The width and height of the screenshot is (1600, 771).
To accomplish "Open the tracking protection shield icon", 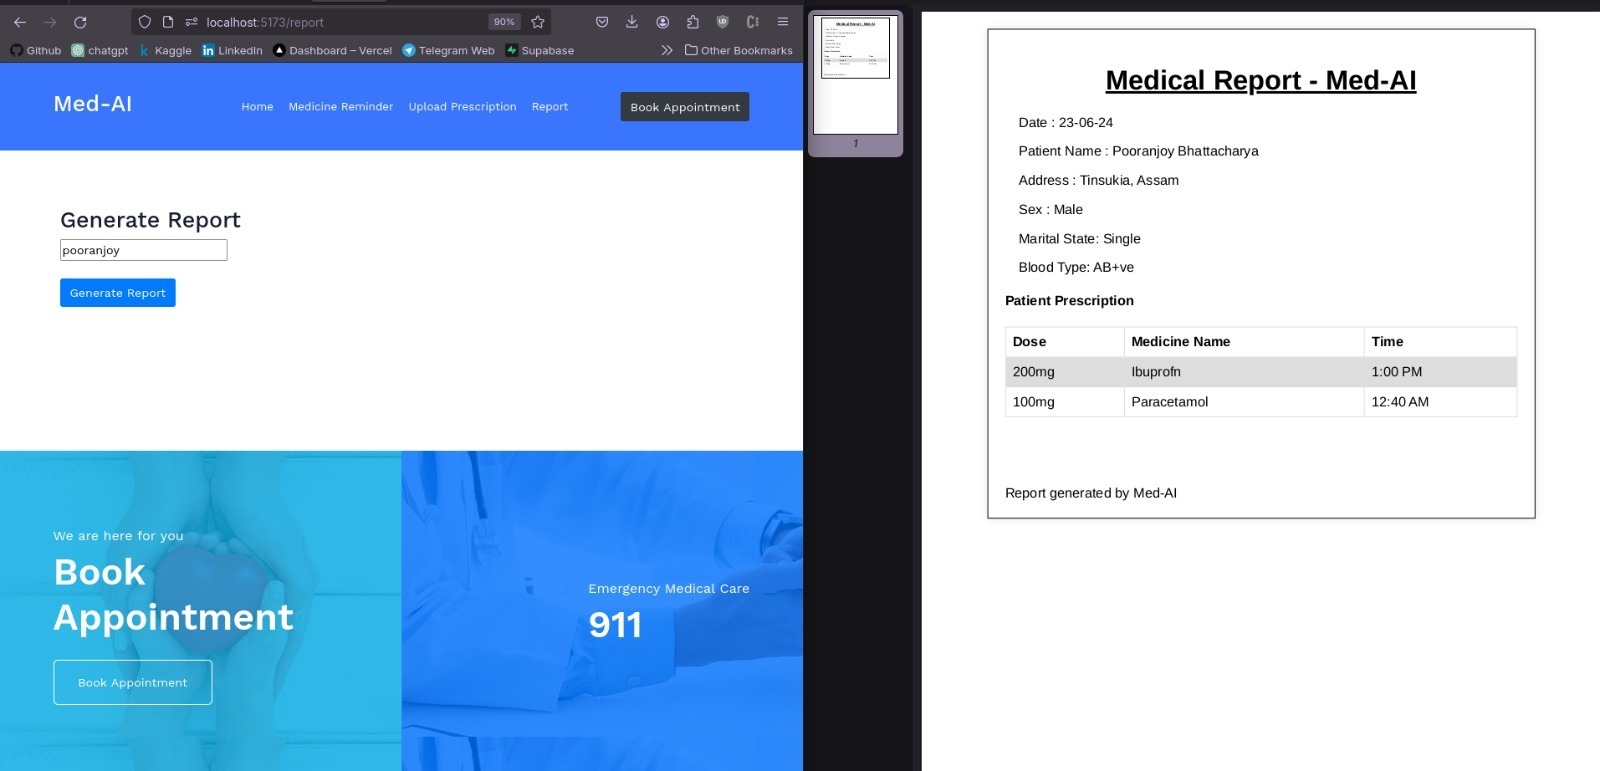I will (145, 22).
